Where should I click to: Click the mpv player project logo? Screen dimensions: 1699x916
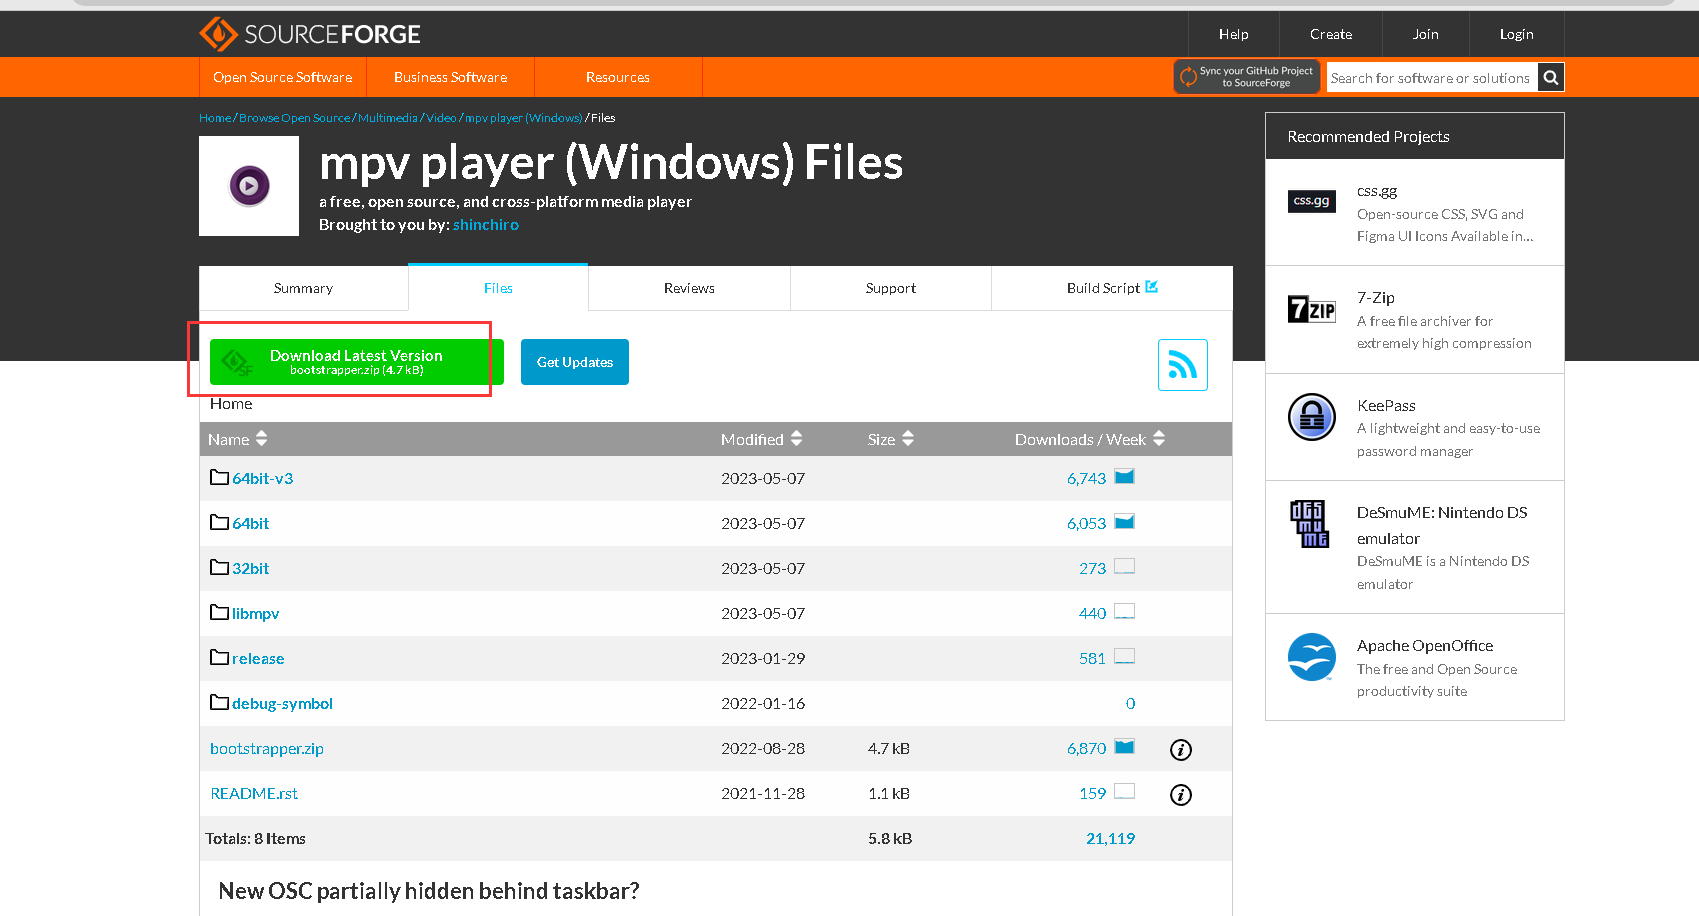(248, 186)
